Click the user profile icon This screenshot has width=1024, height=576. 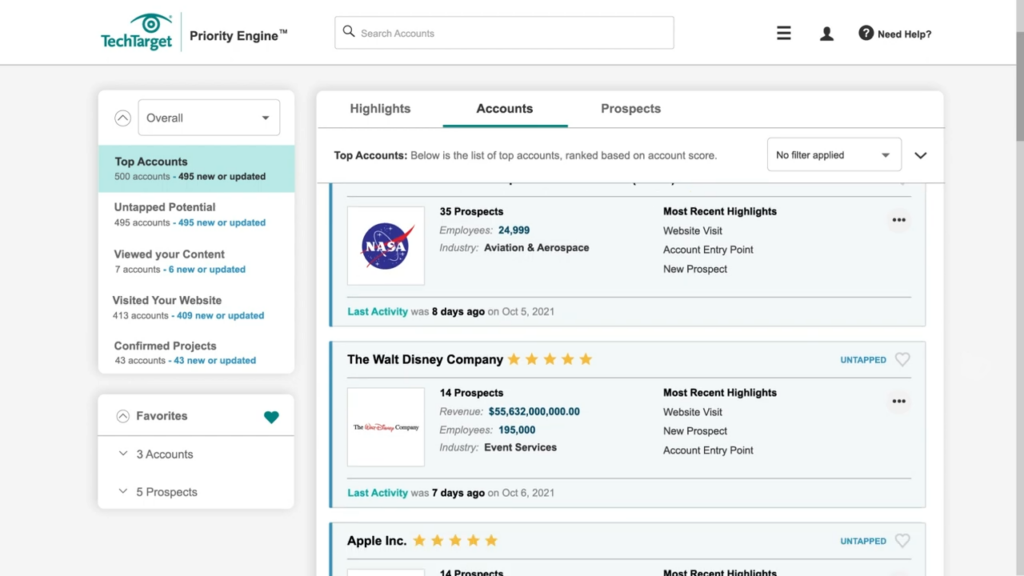[826, 32]
